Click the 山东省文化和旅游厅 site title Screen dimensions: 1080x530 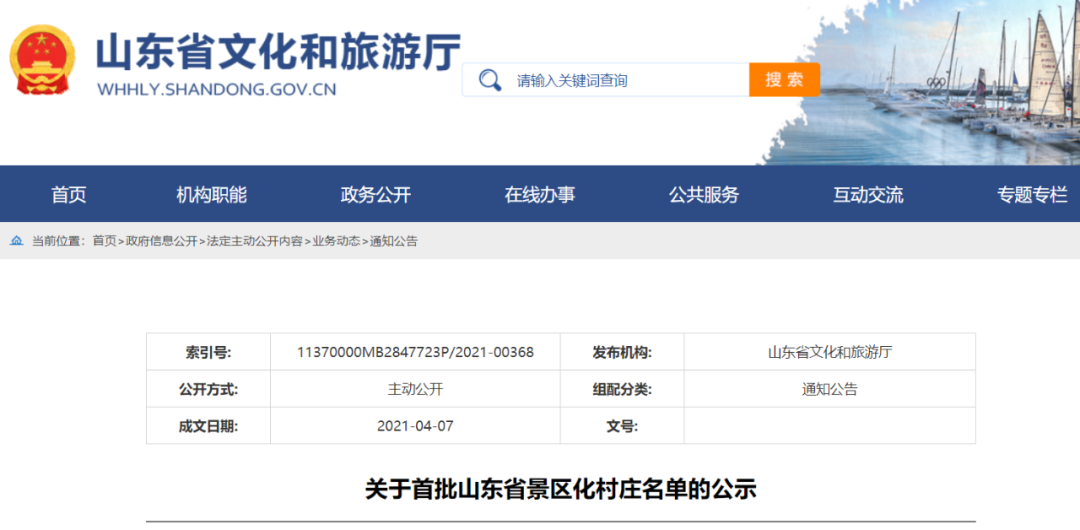[278, 52]
